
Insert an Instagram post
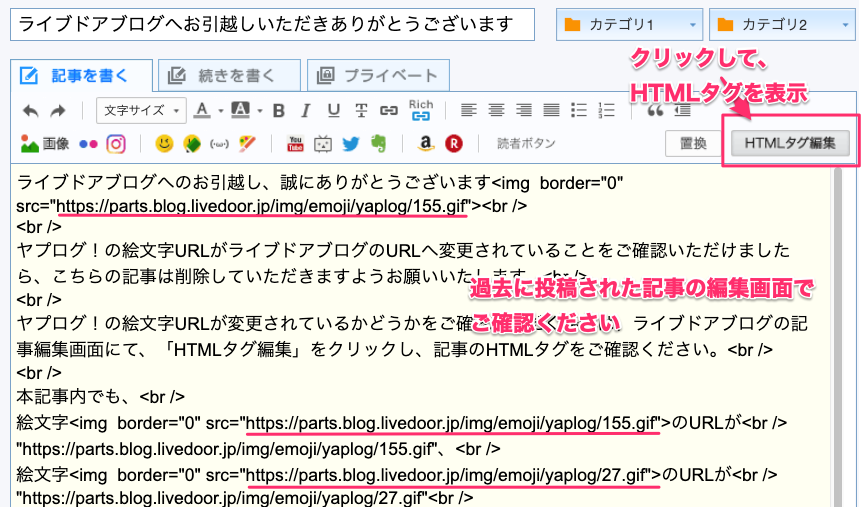pyautogui.click(x=116, y=144)
